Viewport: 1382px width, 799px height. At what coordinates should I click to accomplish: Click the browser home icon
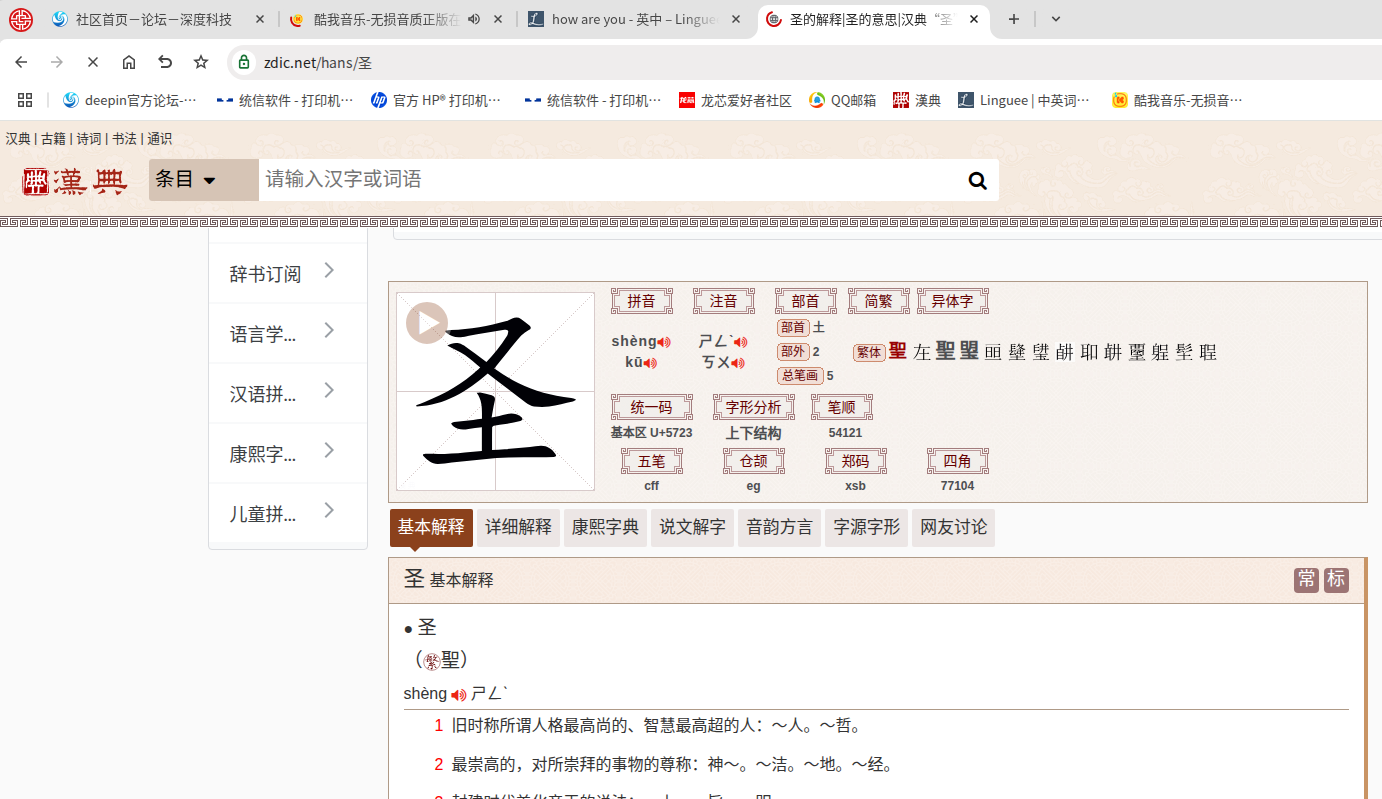(x=128, y=61)
